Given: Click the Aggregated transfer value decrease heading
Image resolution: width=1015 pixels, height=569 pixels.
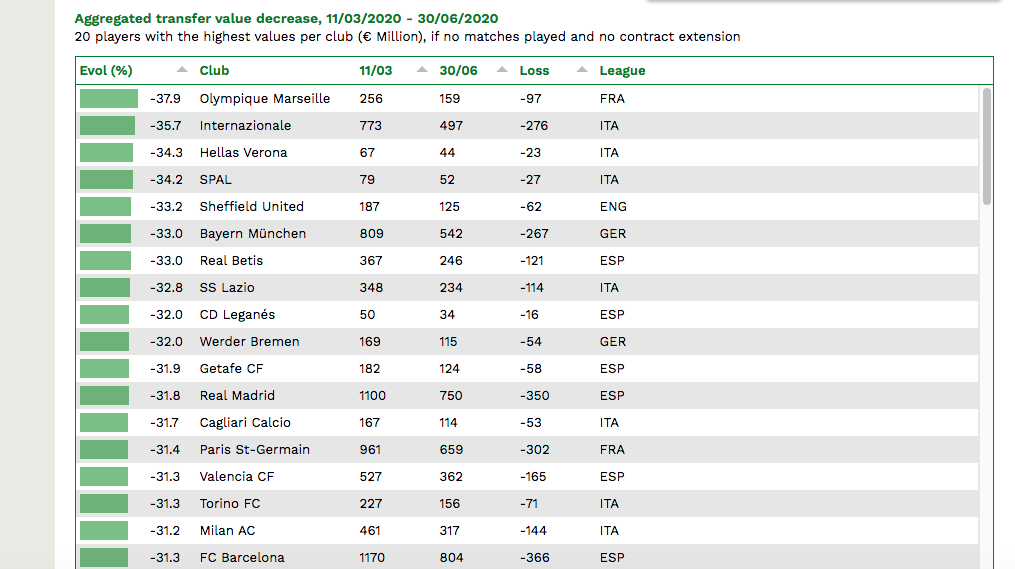Looking at the screenshot, I should (286, 19).
